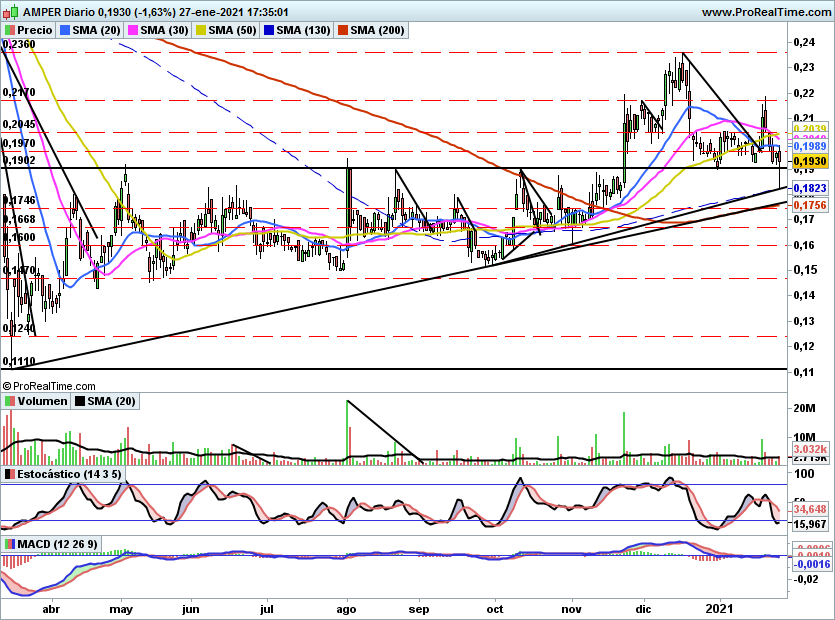835x620 pixels.
Task: Open the Volumen indicator legend
Action: [x=35, y=401]
